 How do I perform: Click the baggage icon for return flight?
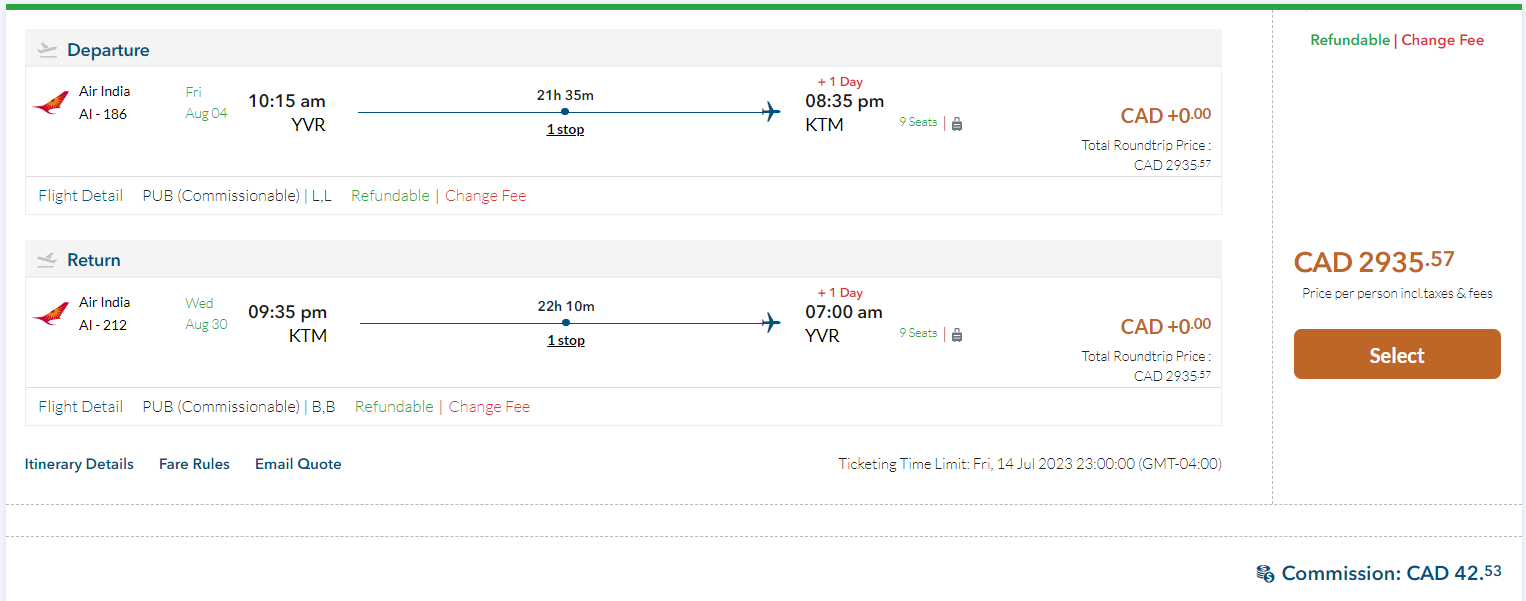click(x=957, y=335)
